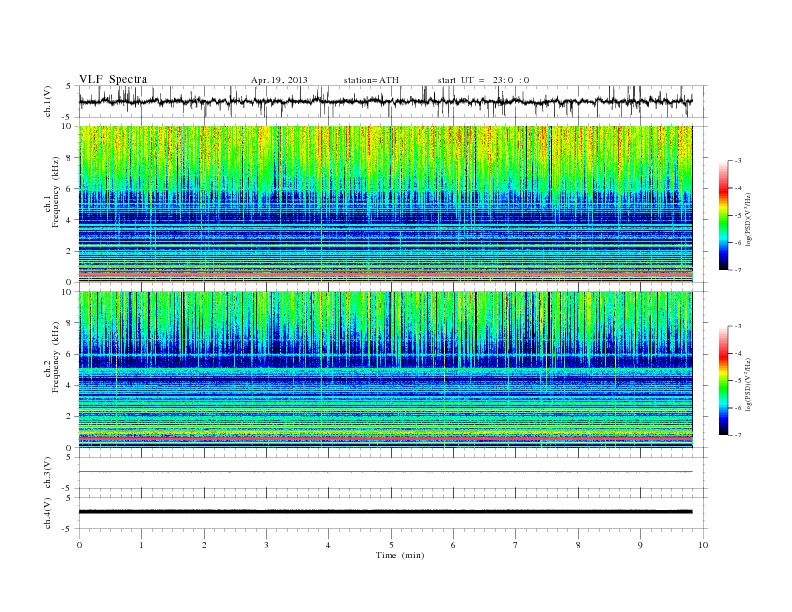Click the "ch.3(V)" axis label
Screen dimensions: 792x612
(47, 473)
